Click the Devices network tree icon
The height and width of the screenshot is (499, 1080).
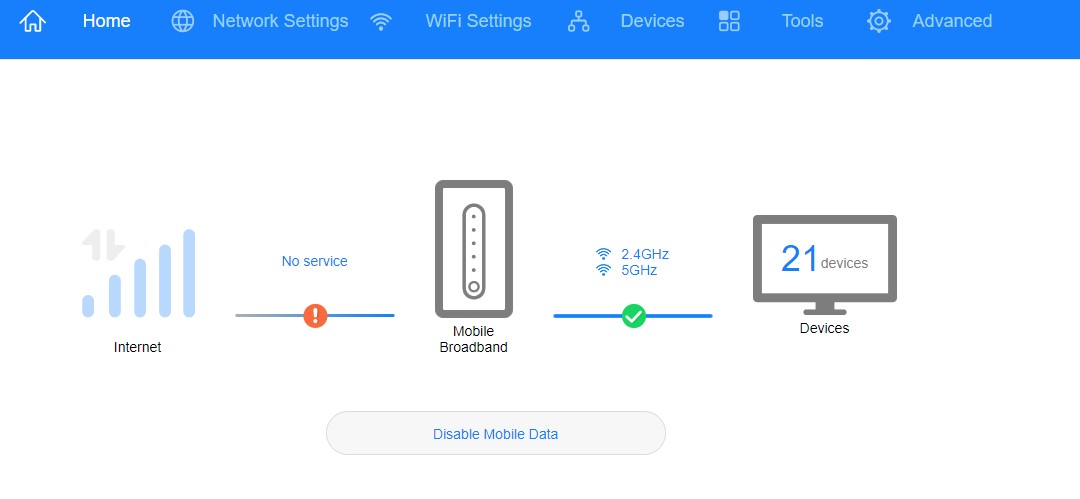[x=578, y=21]
